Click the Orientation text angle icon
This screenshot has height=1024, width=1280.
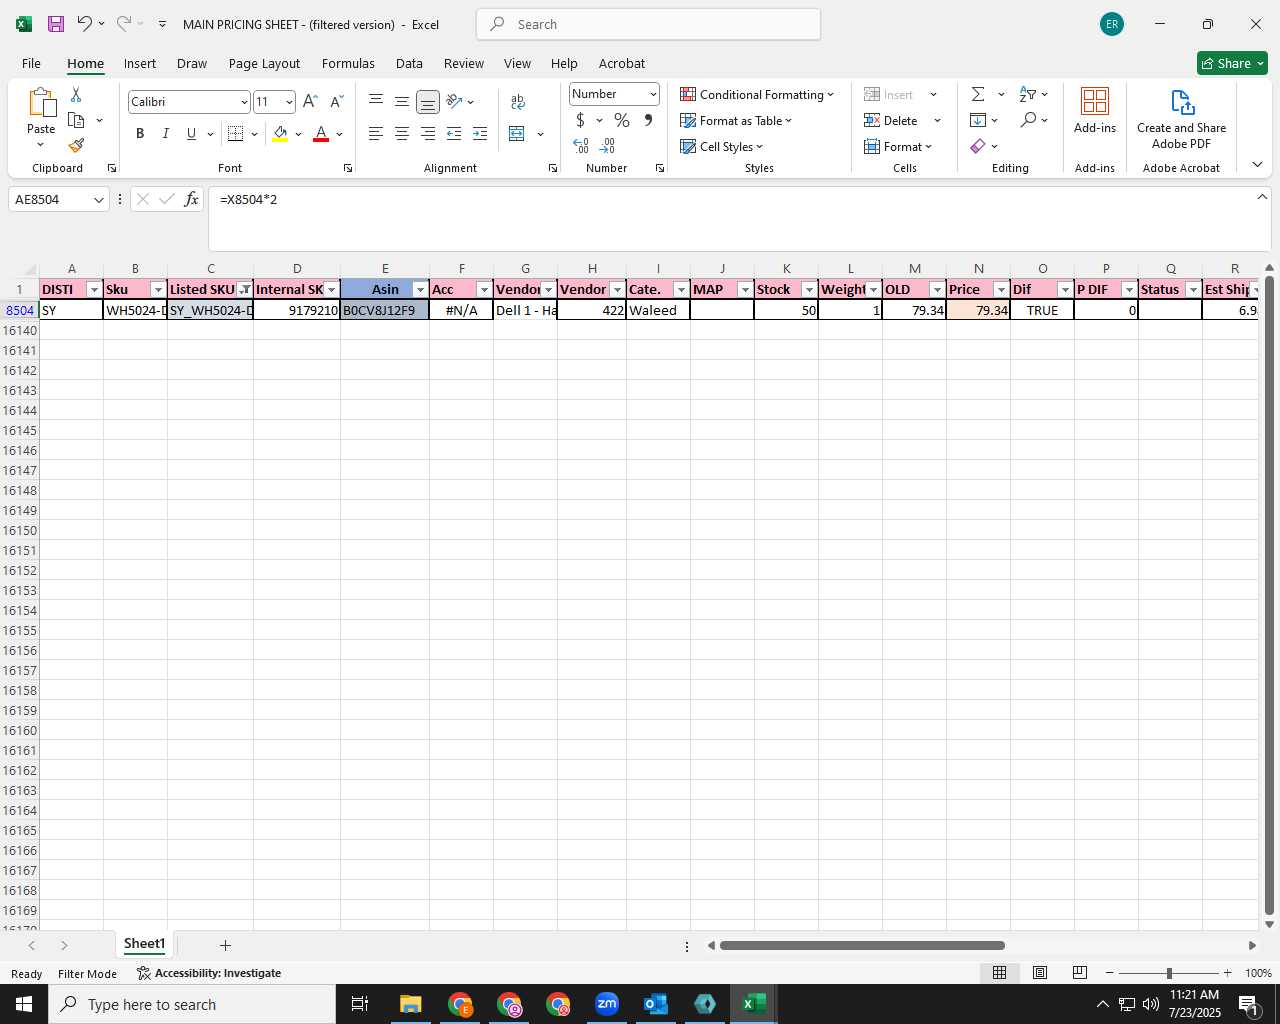tap(454, 101)
